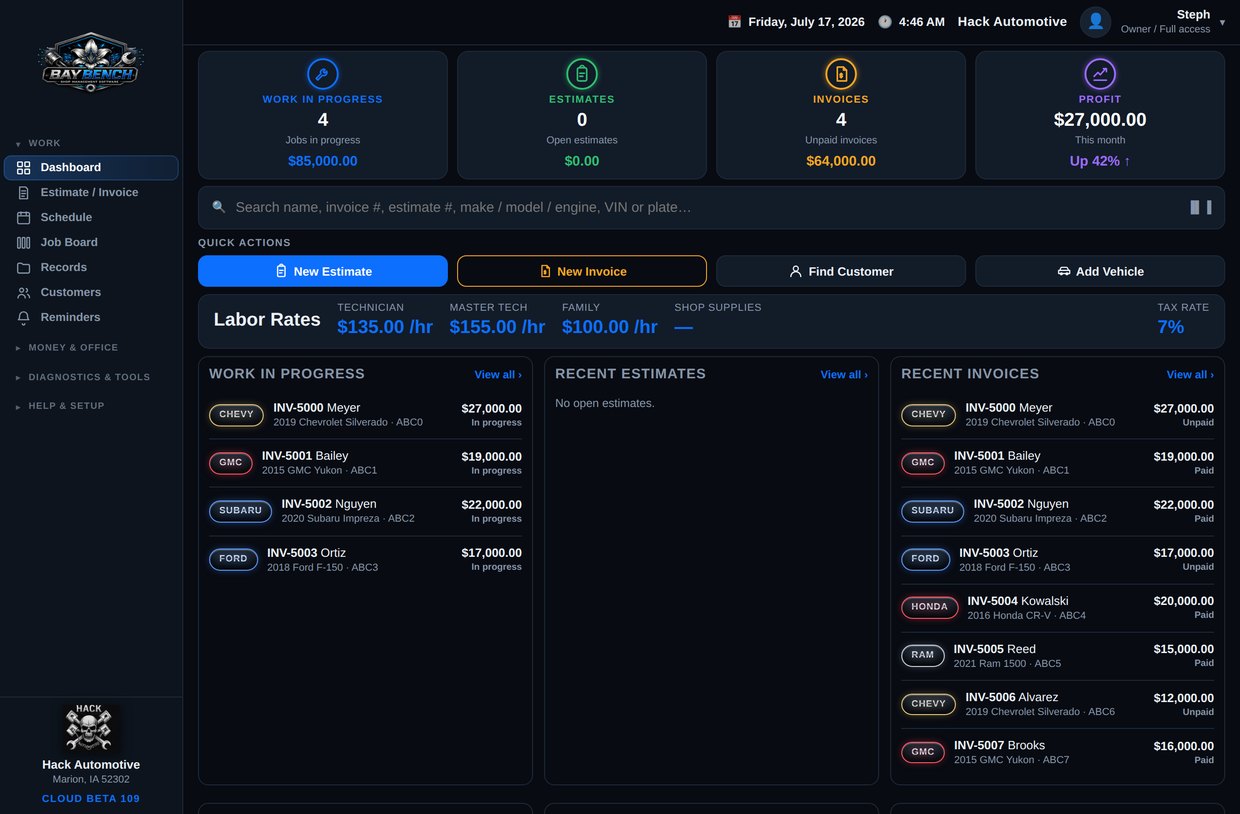Screen dimensions: 1240x814
Task: Click the $64,000.00 unpaid invoices amount
Action: click(841, 161)
